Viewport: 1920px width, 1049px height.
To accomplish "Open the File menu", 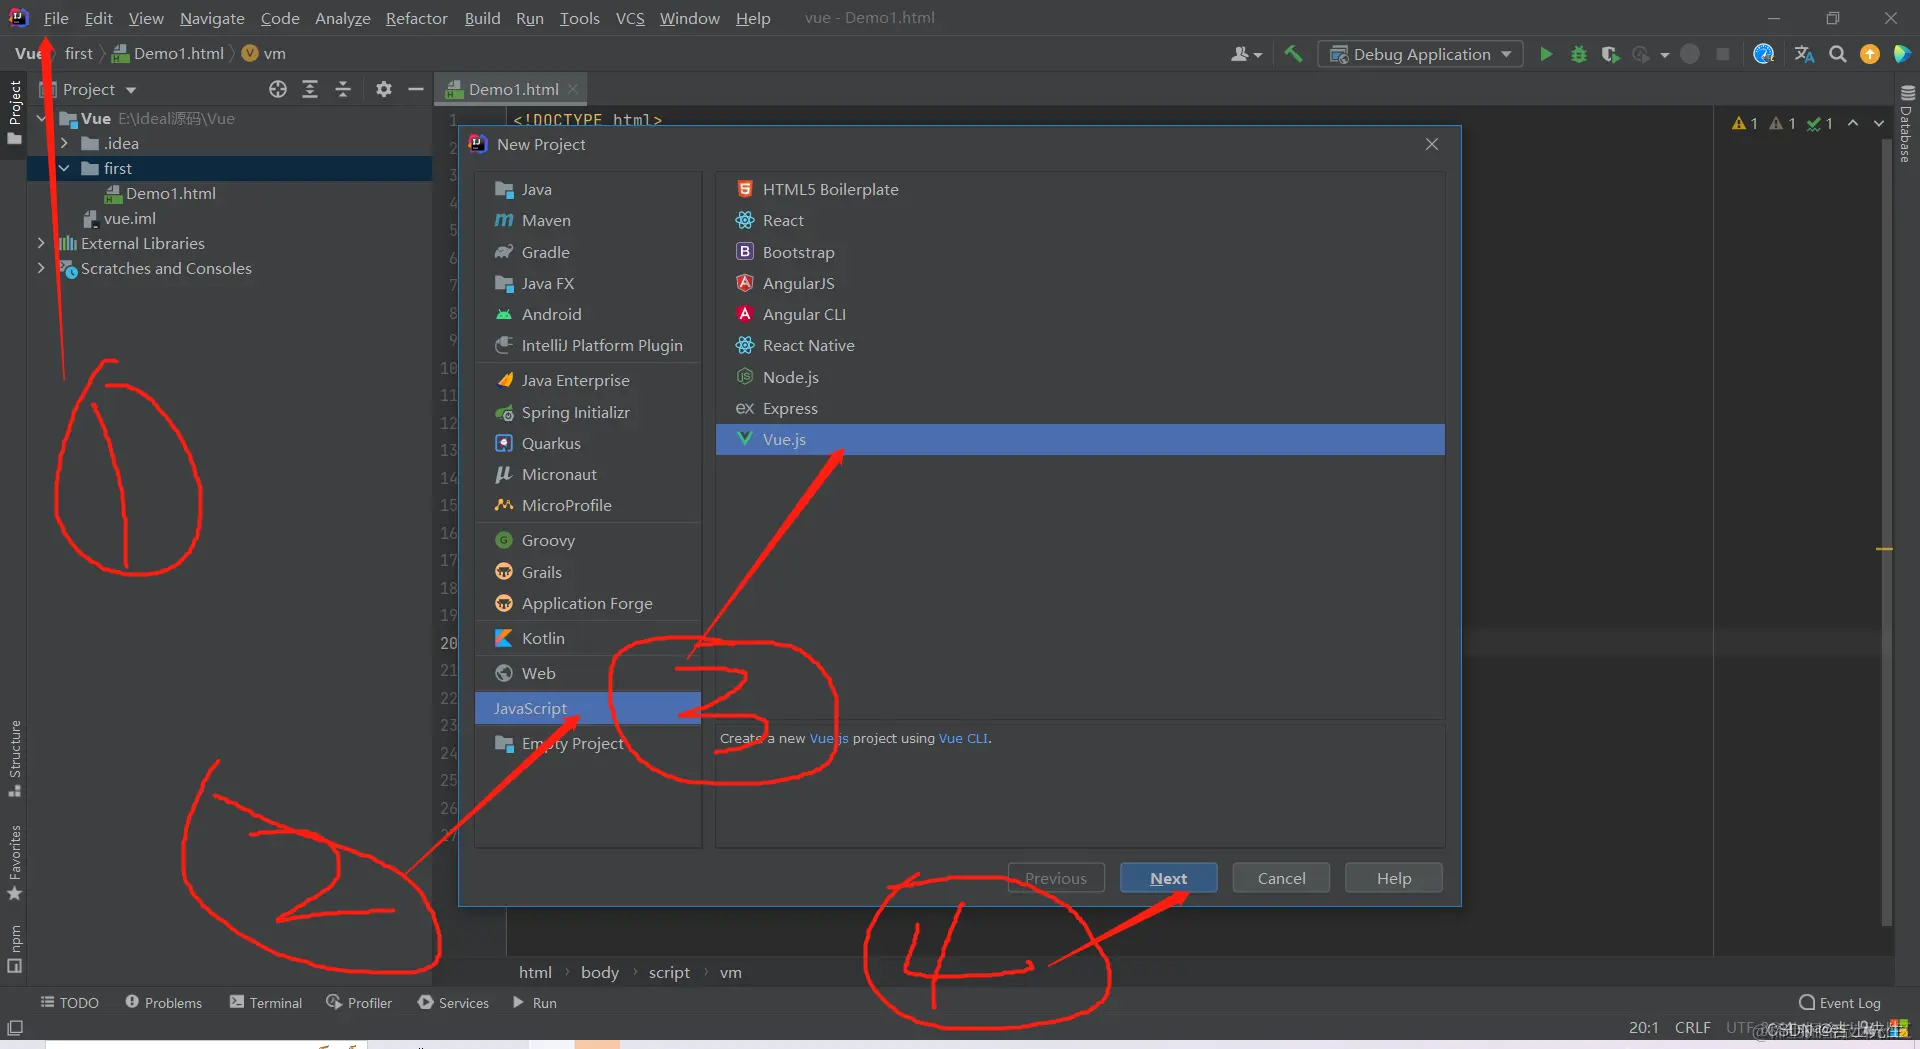I will click(56, 18).
